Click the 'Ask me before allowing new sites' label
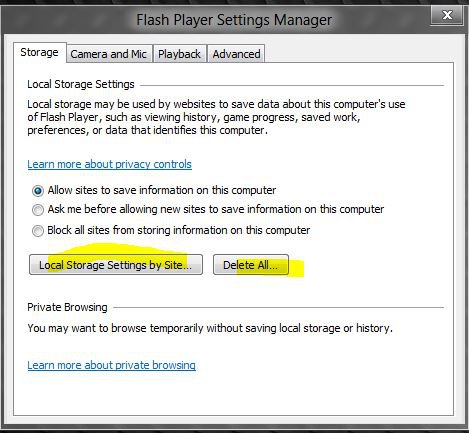The height and width of the screenshot is (433, 469). coord(216,209)
